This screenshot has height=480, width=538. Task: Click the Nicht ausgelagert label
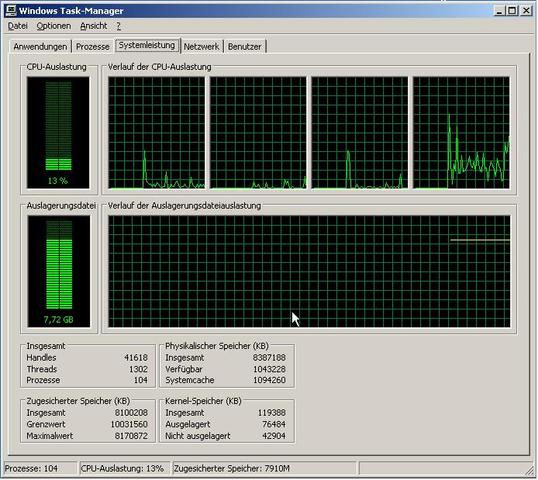(x=198, y=436)
